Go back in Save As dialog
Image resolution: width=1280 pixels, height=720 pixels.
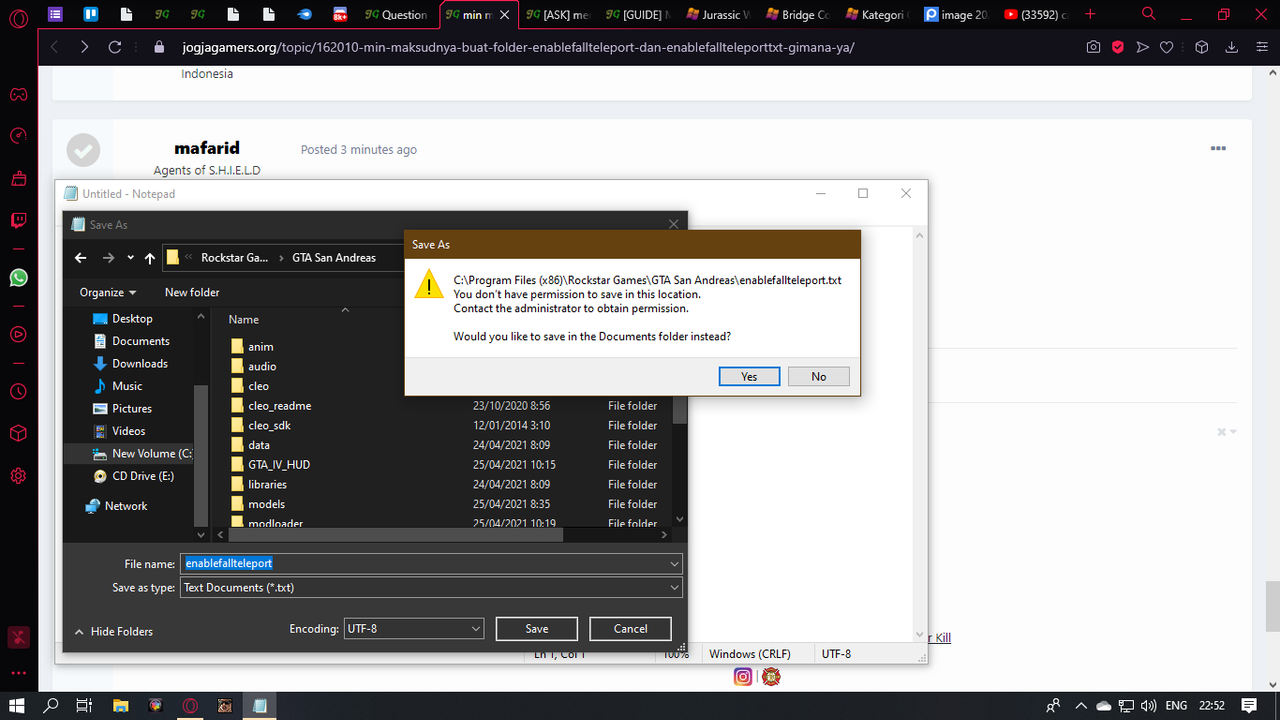pos(81,258)
